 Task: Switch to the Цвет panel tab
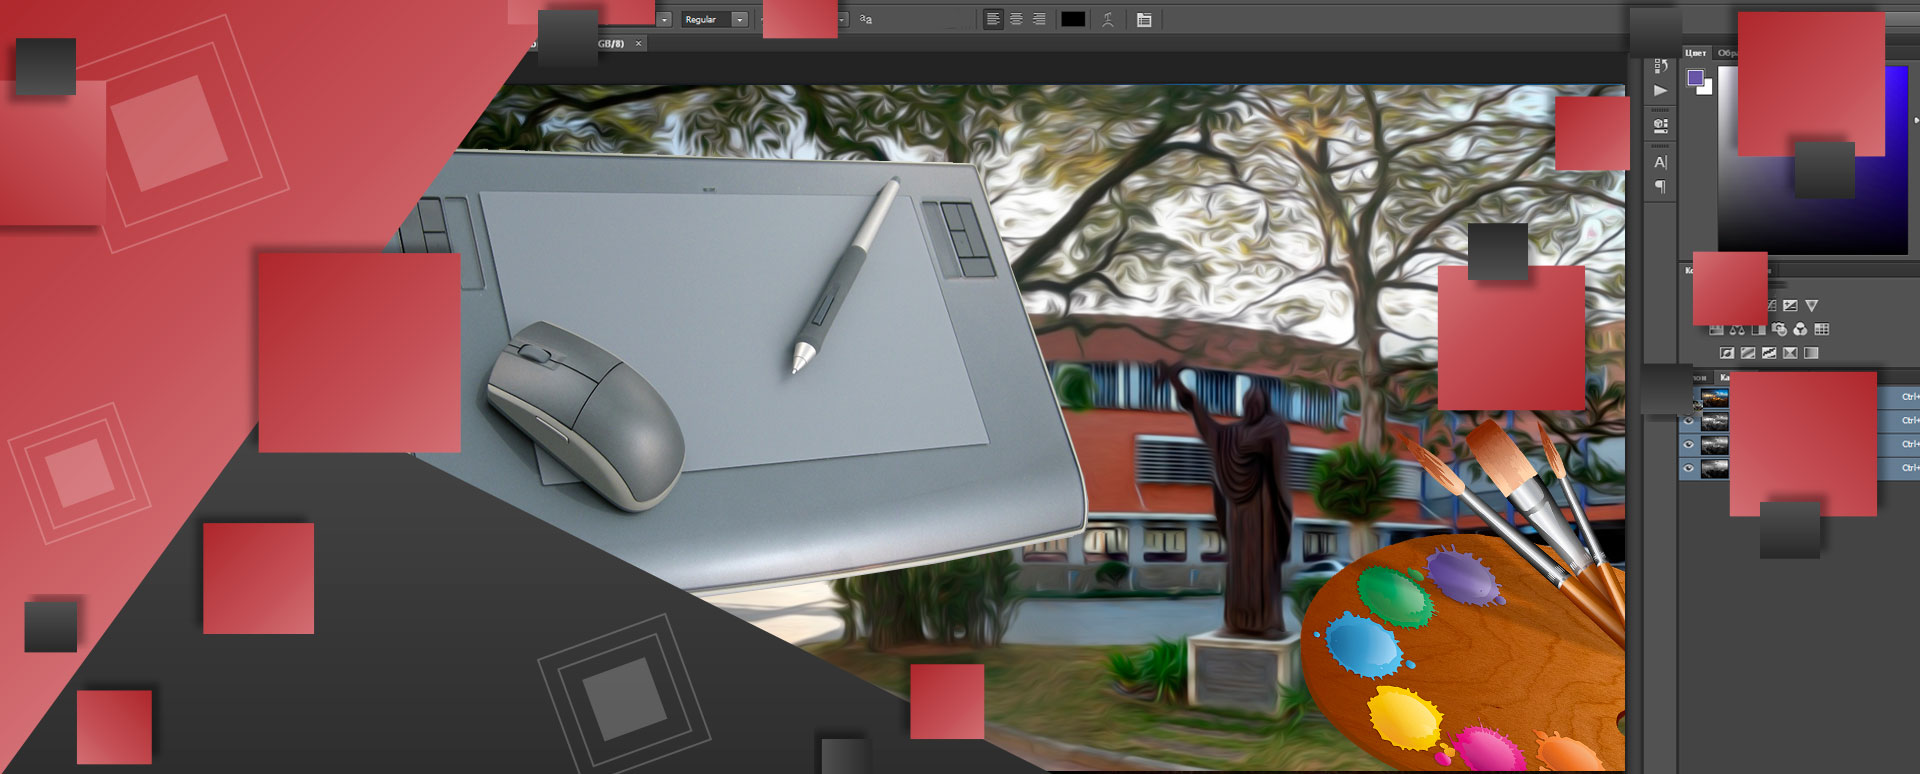click(1695, 53)
